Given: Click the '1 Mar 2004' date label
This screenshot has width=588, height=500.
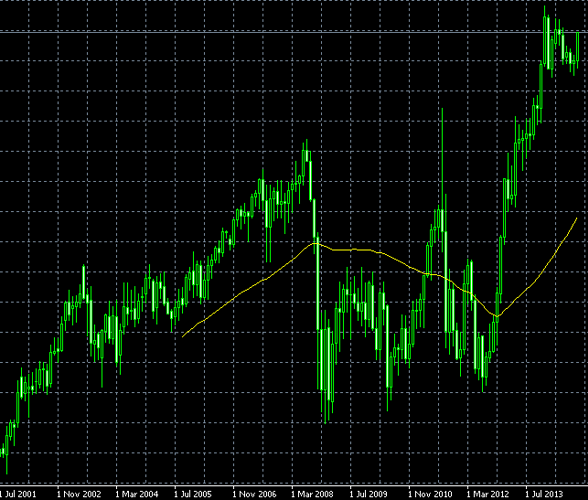Looking at the screenshot, I should pos(137,494).
